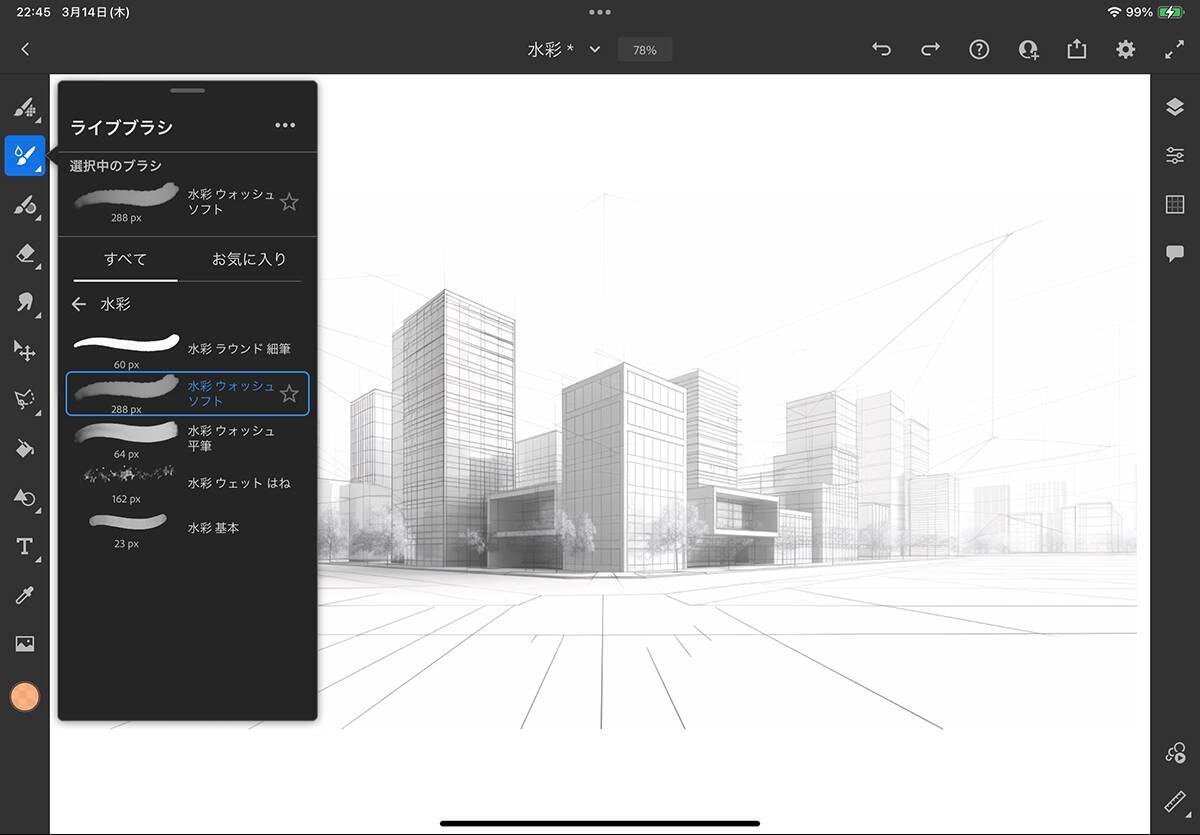This screenshot has height=835, width=1200.
Task: Toggle full screen mode
Action: 1174,49
